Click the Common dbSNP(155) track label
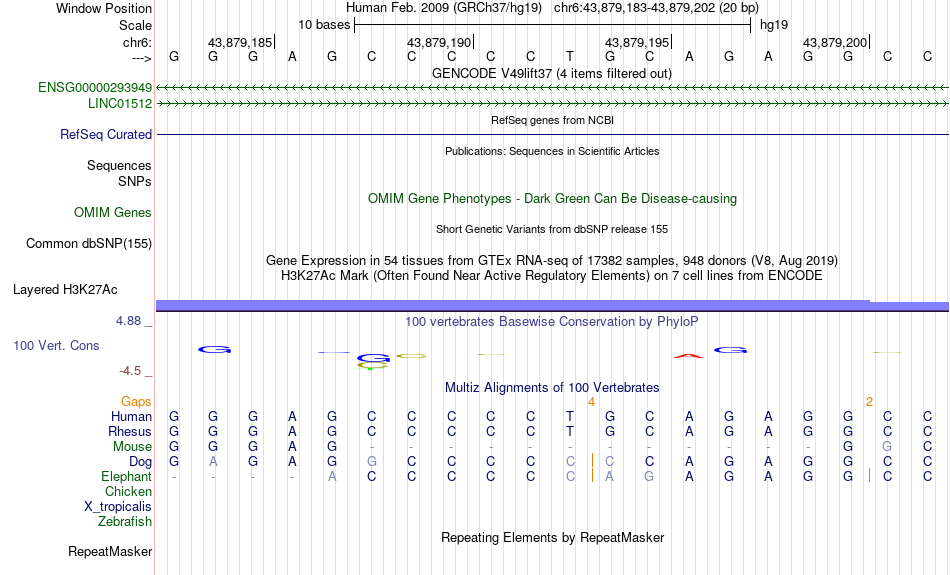Screen dimensions: 950x575 coord(89,244)
